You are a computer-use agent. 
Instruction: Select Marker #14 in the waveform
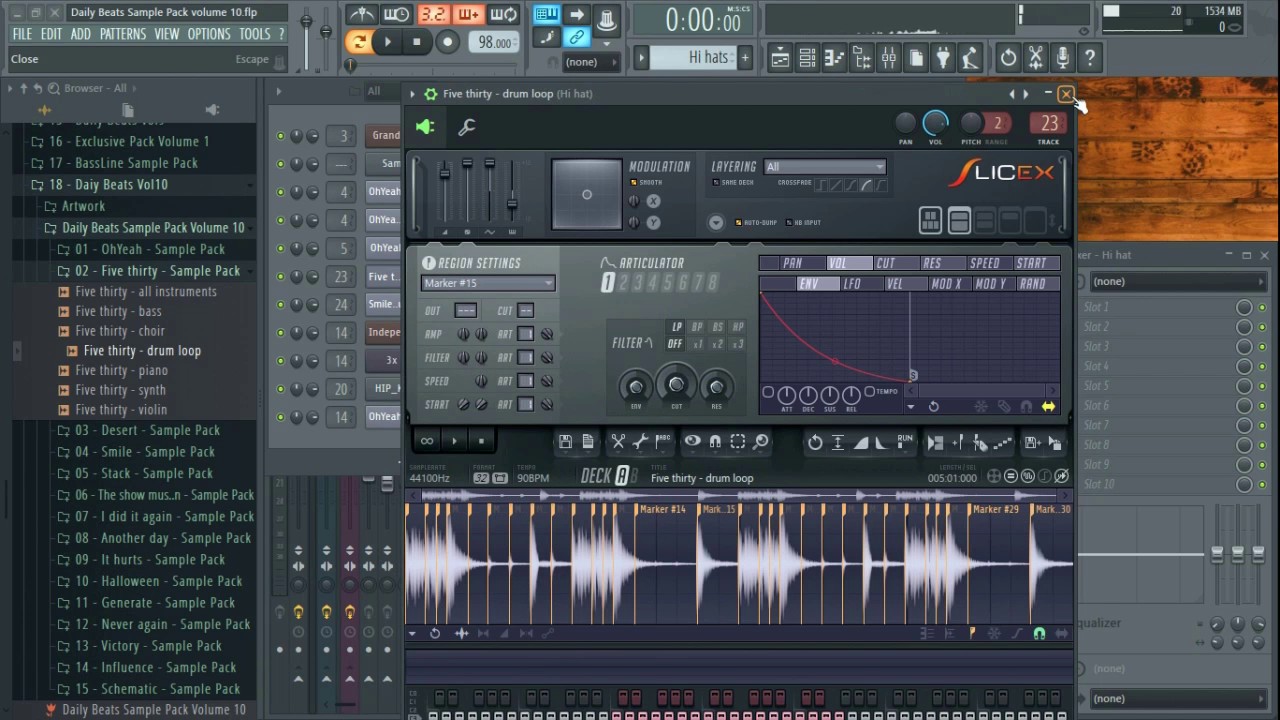tap(661, 509)
